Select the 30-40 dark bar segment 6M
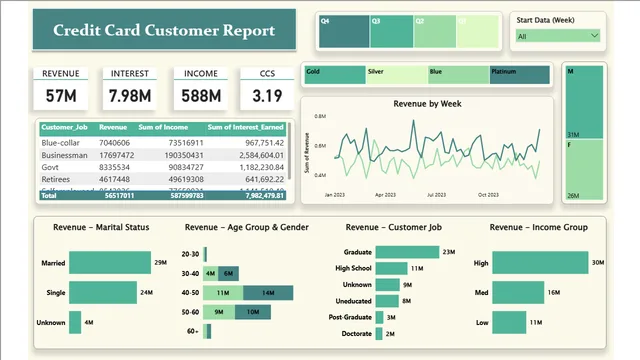This screenshot has width=640, height=360. (229, 273)
